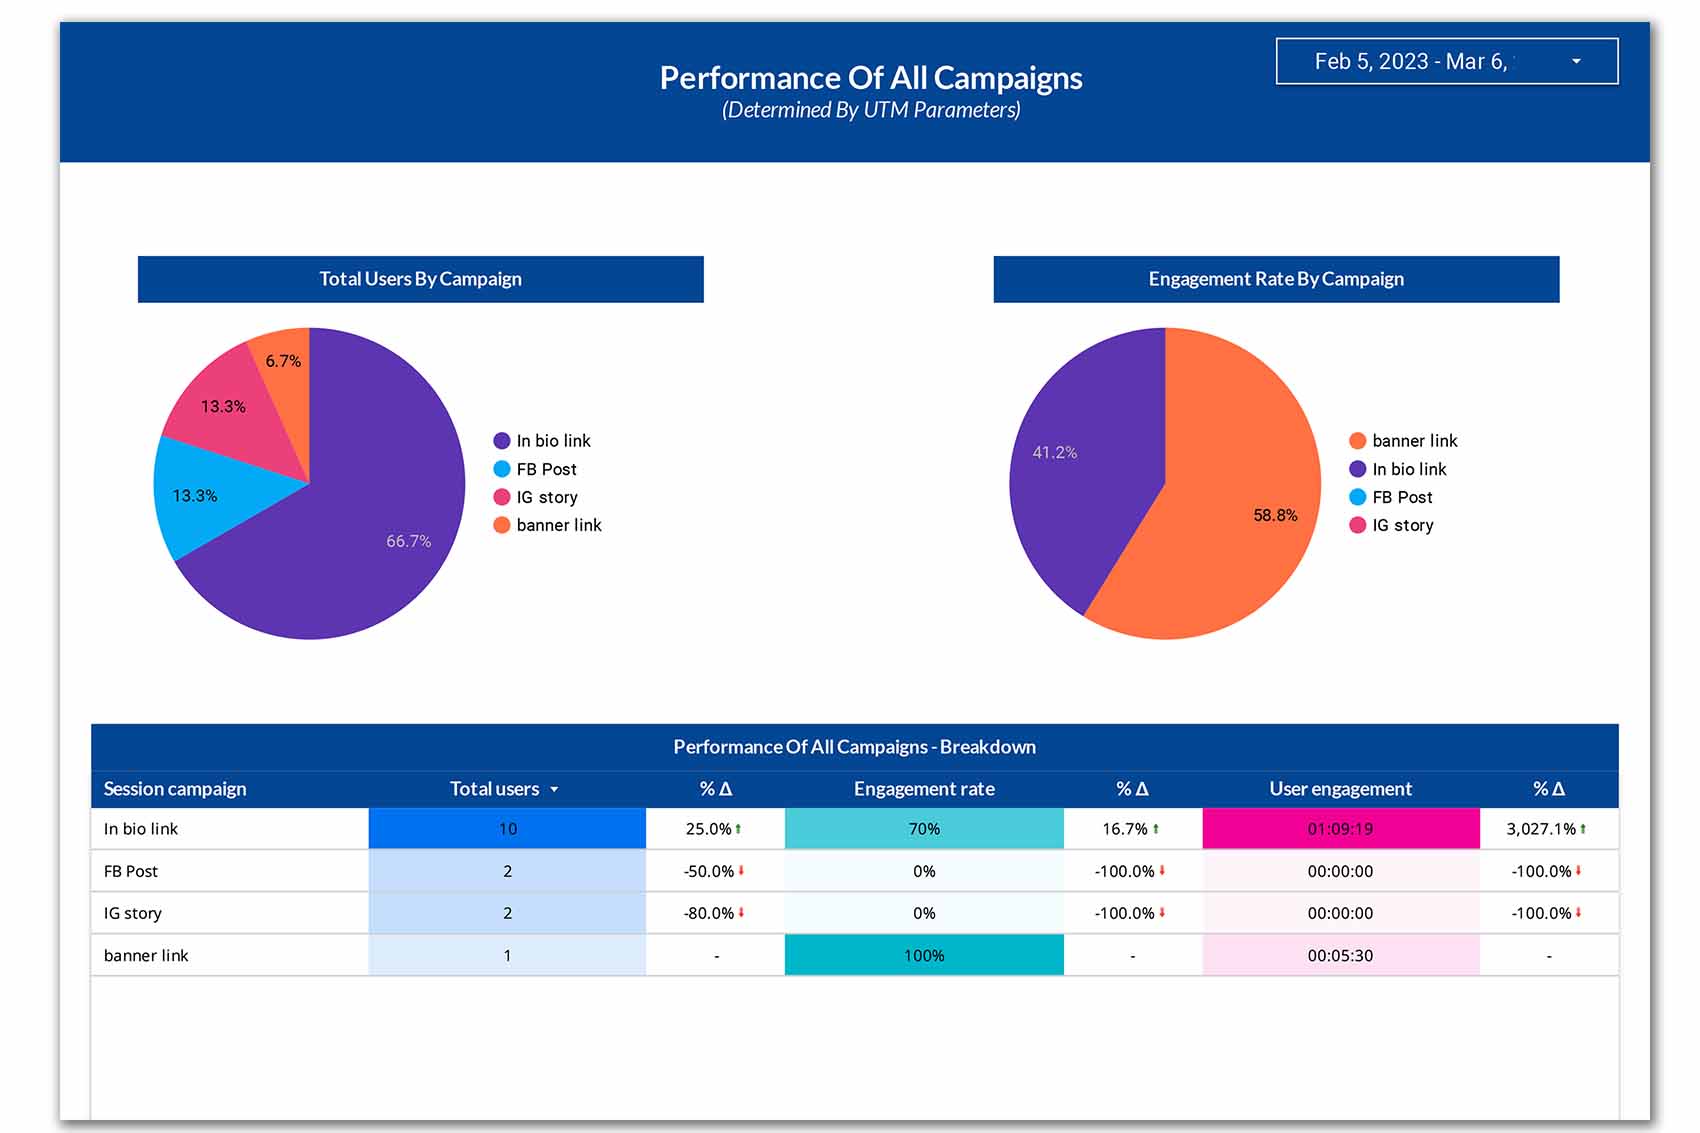Click IG story legend dot in Engagement Rate chart

1358,525
